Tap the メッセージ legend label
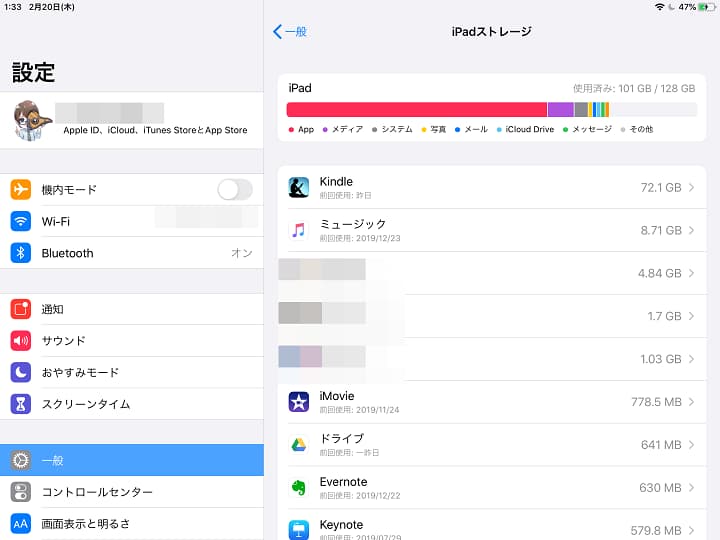This screenshot has height=540, width=720. pos(592,129)
